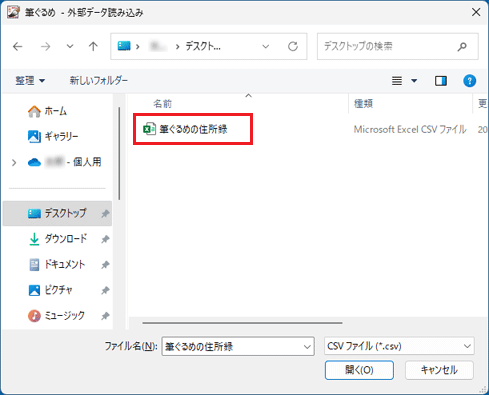Open recent locations chevron beside forward arrow
489x395 pixels.
click(x=70, y=46)
